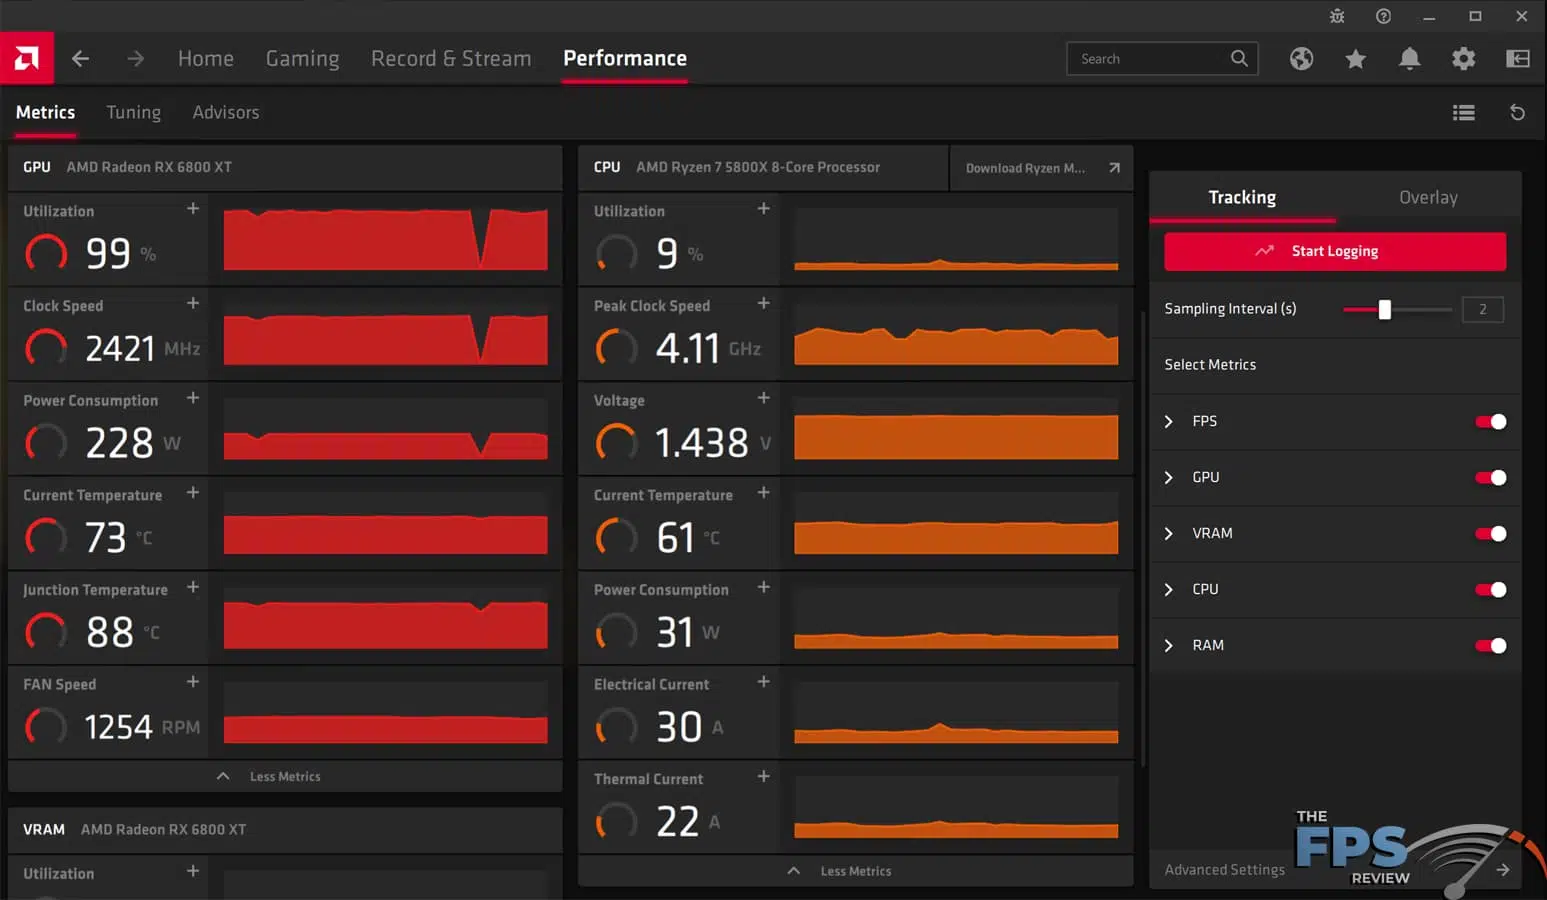Add CPU Current Temperature with plus

[x=763, y=492]
